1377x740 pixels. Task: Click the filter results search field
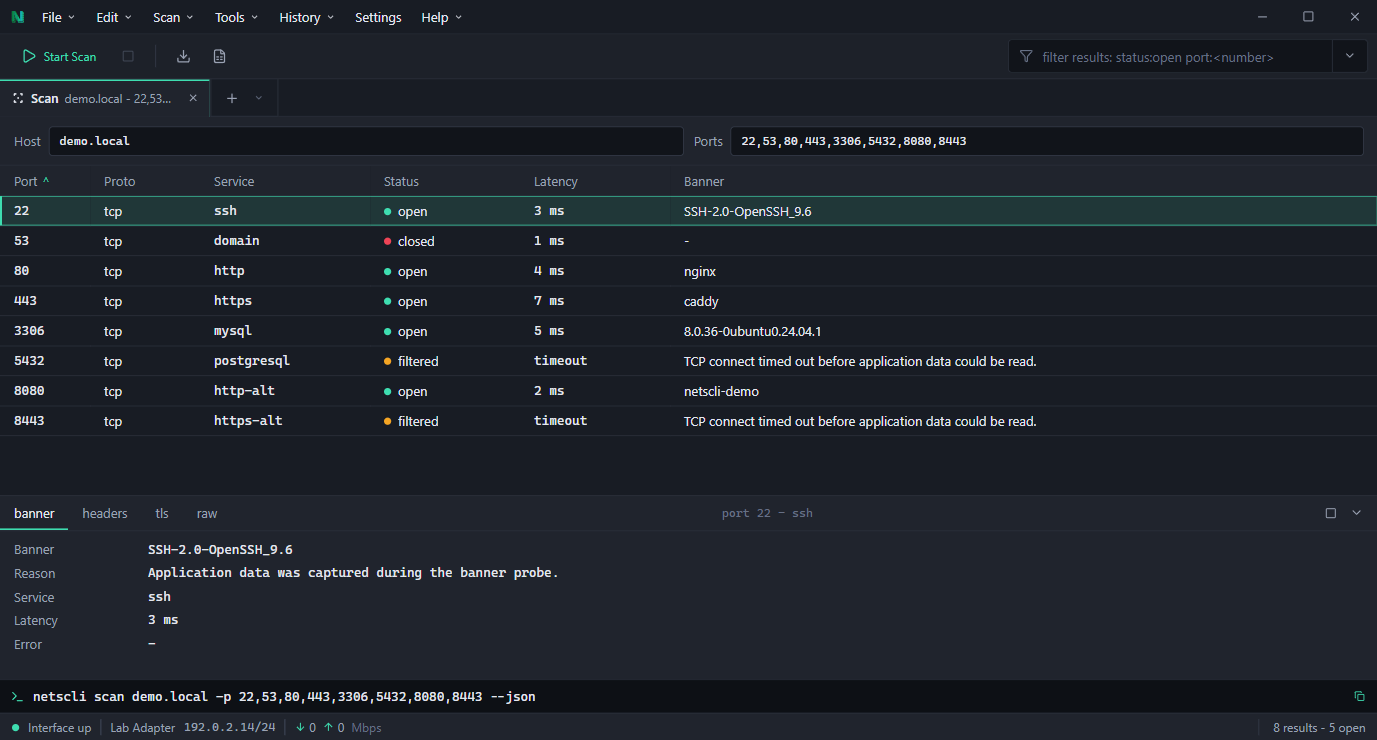1170,57
